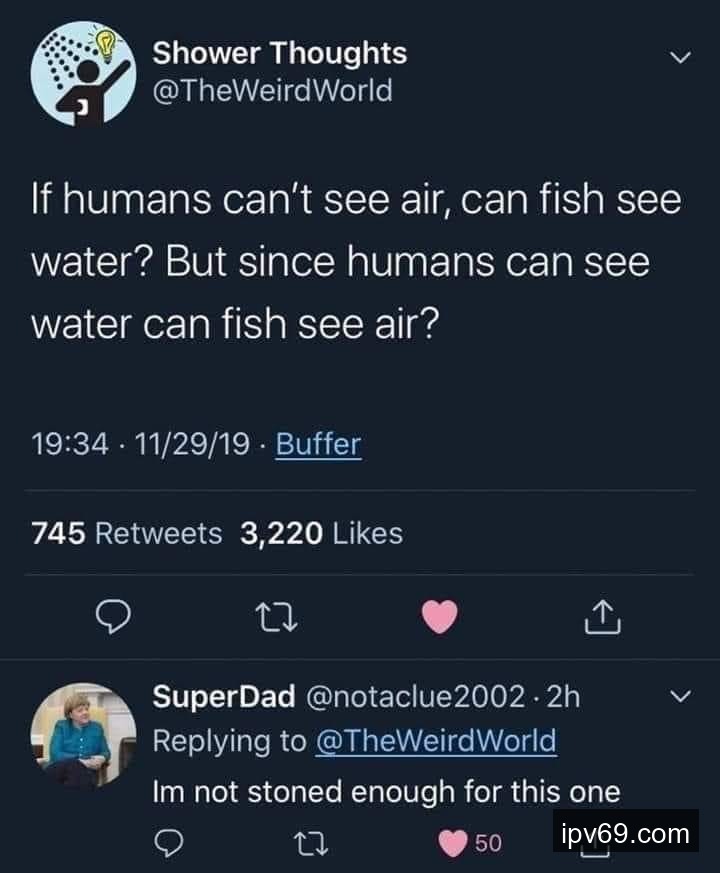Expand the main tweet options chevron

(x=680, y=58)
